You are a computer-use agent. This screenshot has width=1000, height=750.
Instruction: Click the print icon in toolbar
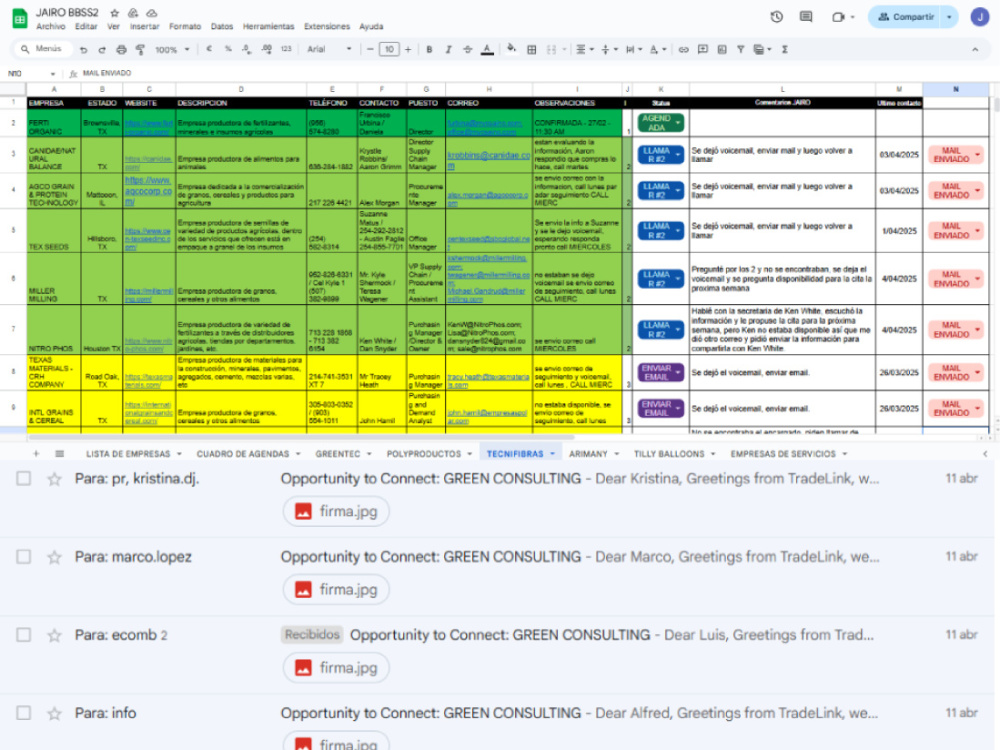point(121,49)
